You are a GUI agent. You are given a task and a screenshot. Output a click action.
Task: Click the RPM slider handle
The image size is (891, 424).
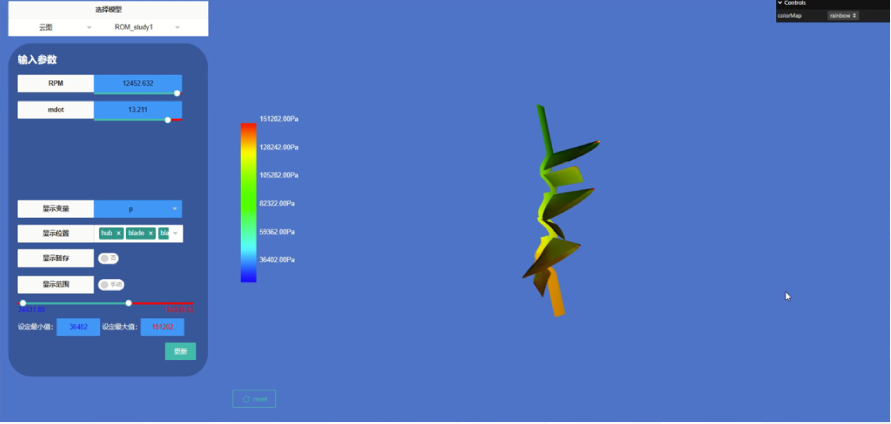[177, 93]
